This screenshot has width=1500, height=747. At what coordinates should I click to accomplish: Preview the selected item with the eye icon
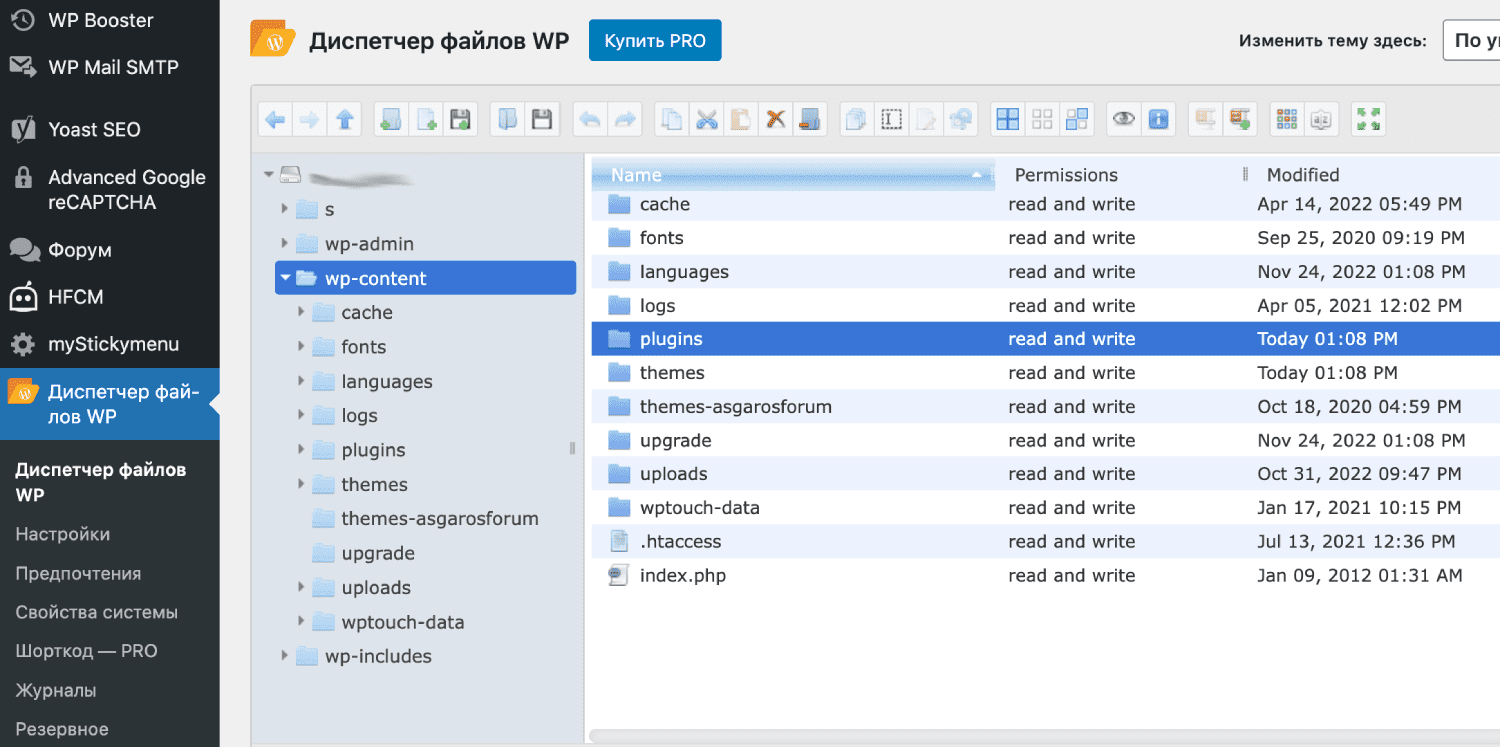1124,120
